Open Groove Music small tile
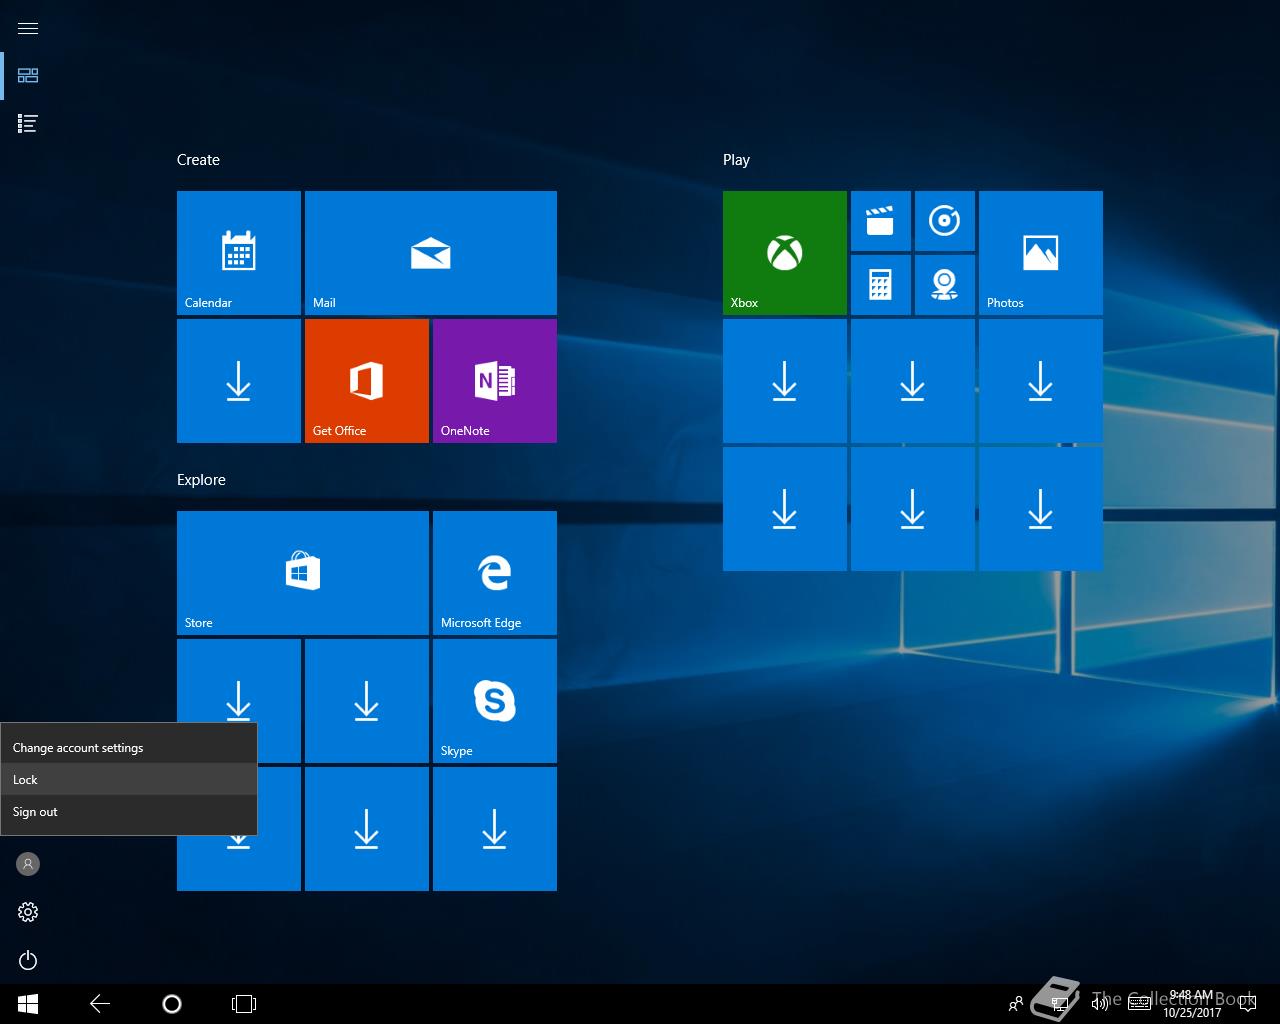1280x1024 pixels. point(945,221)
